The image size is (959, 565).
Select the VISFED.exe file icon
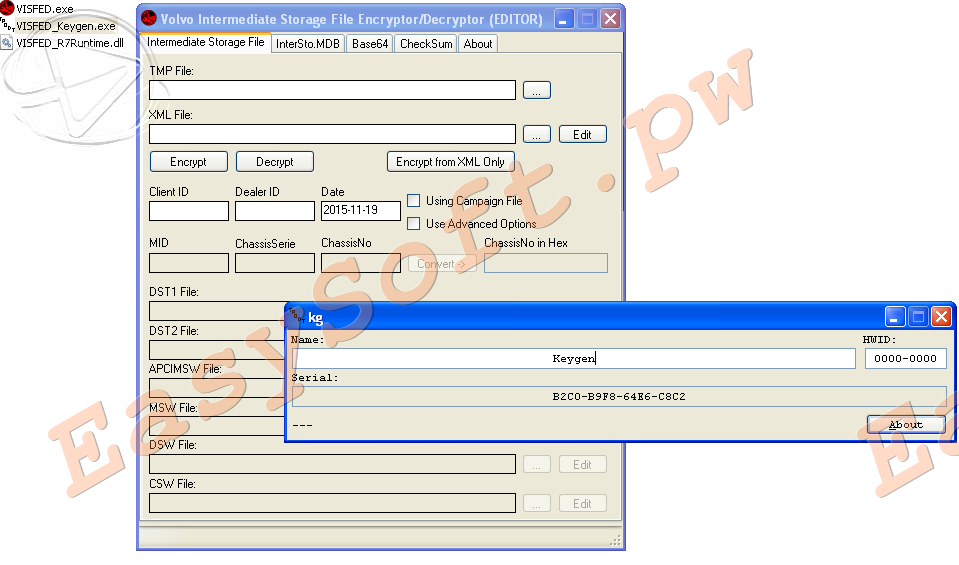tap(7, 8)
